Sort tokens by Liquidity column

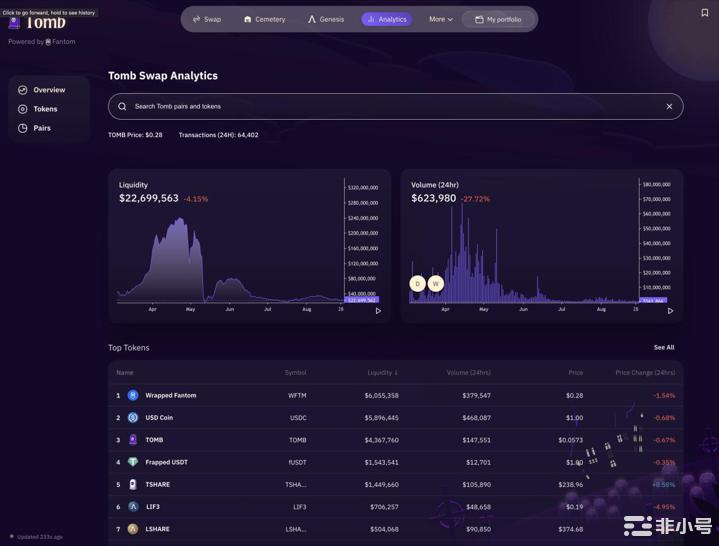[x=381, y=373]
